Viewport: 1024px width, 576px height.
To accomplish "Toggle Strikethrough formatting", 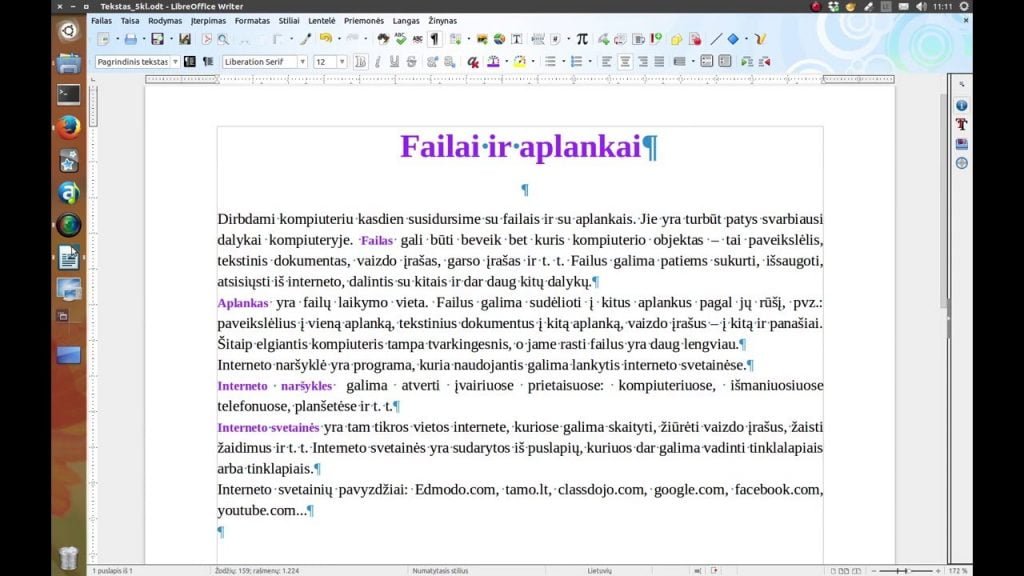I will pos(411,62).
